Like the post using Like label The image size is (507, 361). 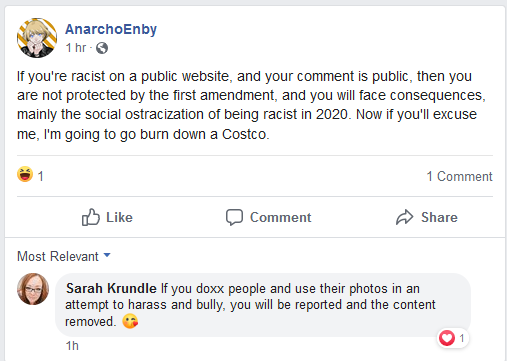(119, 217)
